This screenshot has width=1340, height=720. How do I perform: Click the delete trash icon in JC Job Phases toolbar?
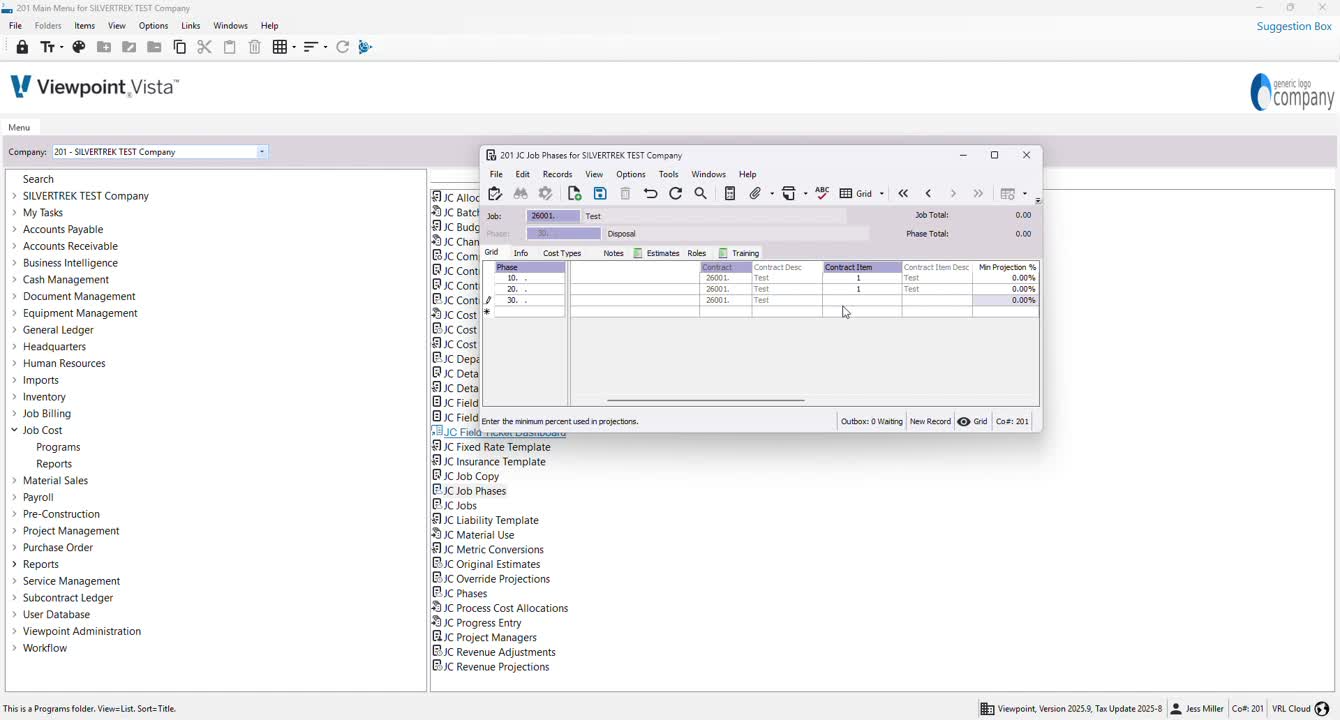[x=625, y=194]
